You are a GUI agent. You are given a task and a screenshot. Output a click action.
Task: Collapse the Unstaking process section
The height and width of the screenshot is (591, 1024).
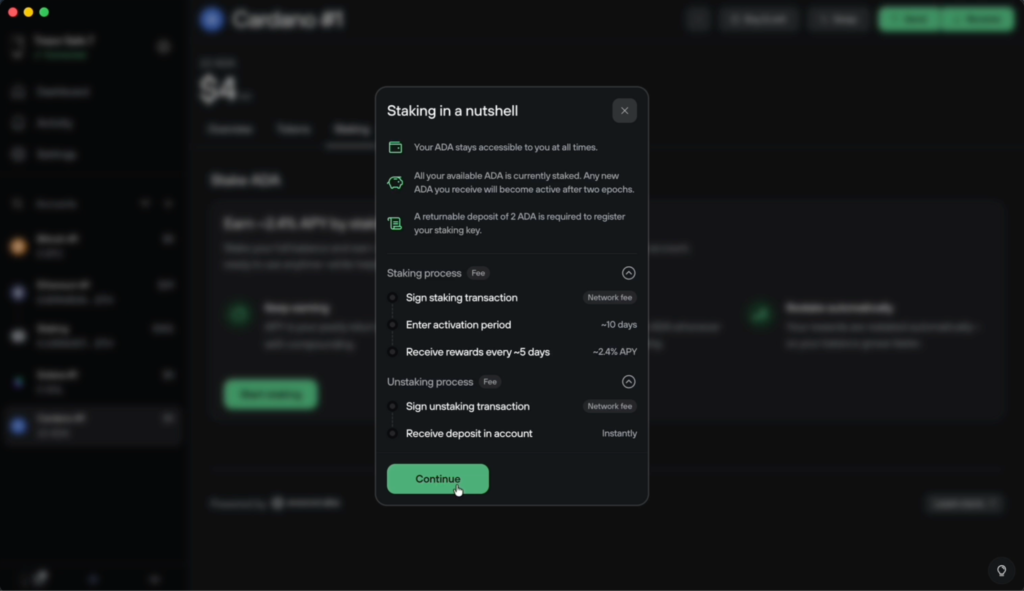click(628, 382)
